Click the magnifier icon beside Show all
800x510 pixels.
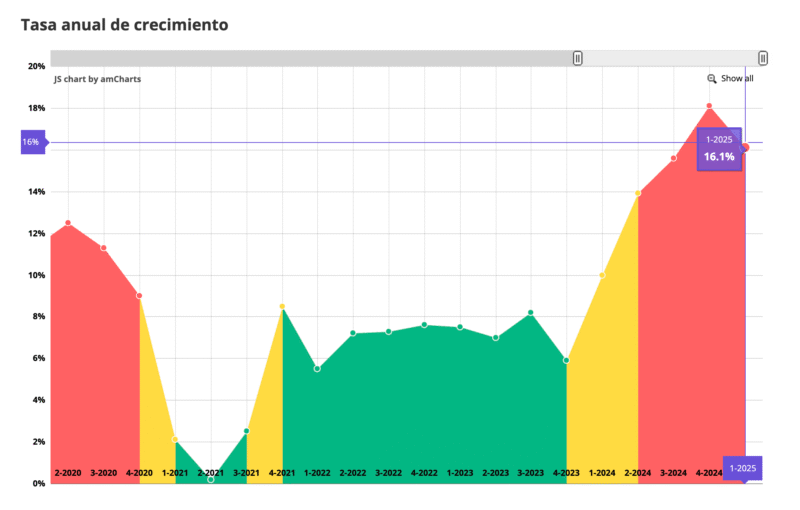click(x=712, y=79)
